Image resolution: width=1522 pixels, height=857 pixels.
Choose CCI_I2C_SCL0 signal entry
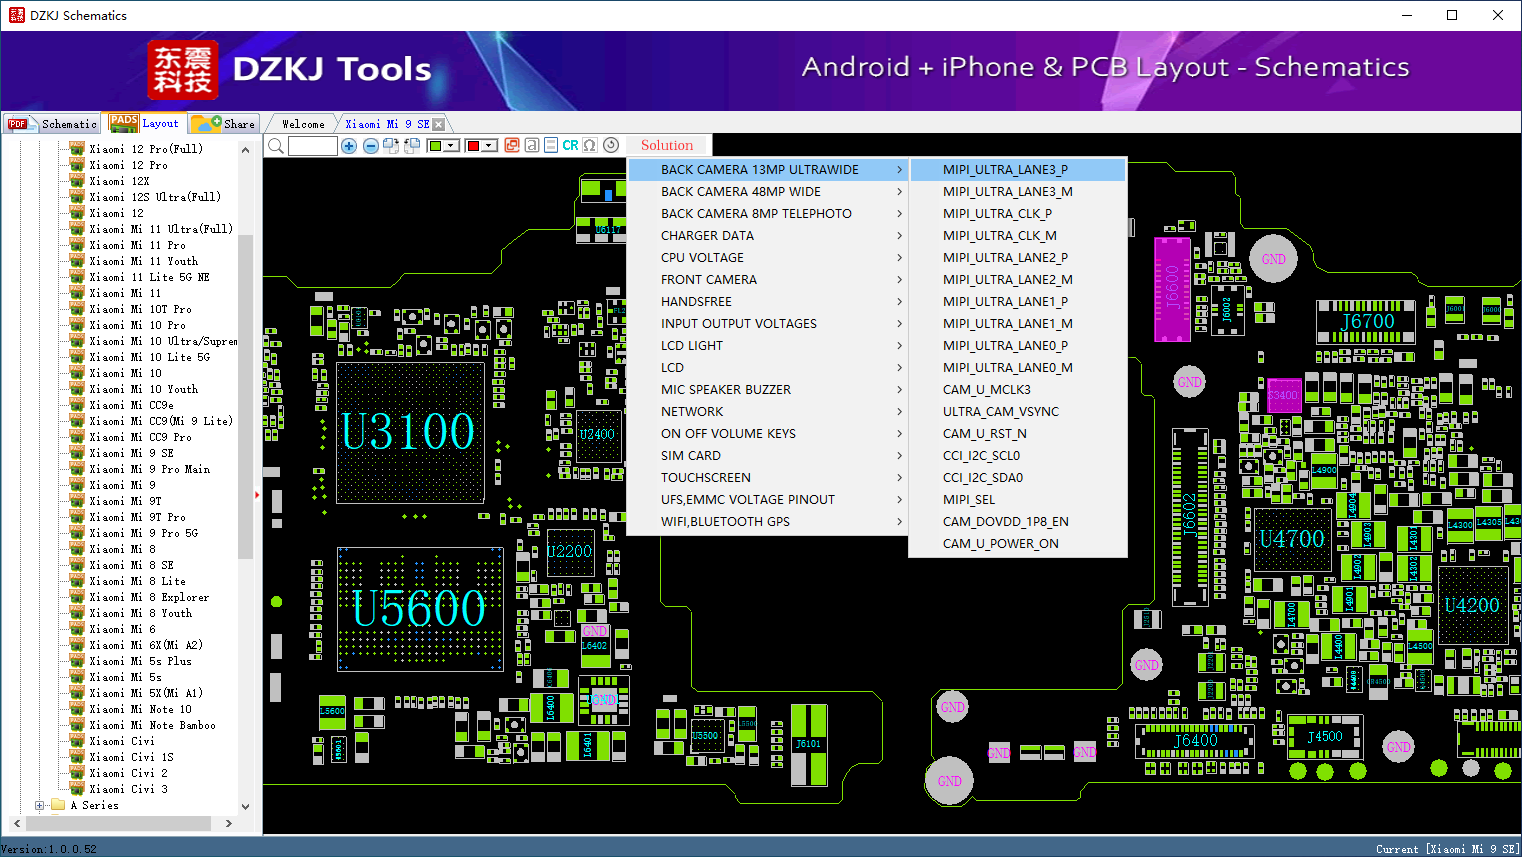[1018, 456]
